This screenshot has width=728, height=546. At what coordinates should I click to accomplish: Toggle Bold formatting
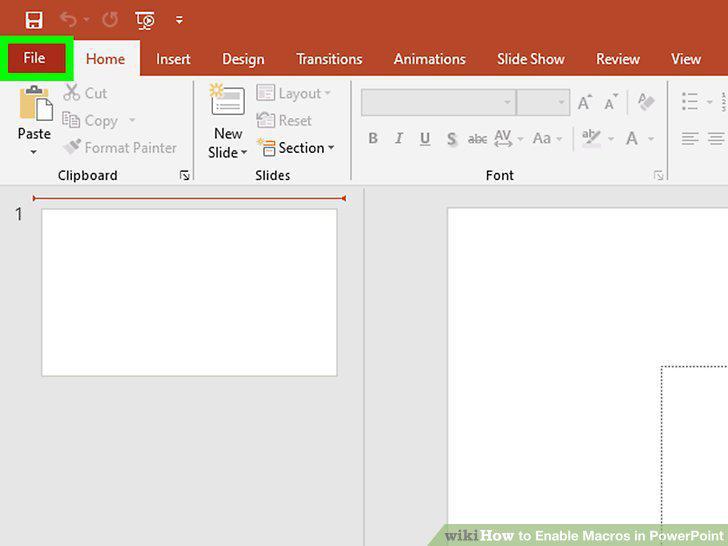[373, 138]
